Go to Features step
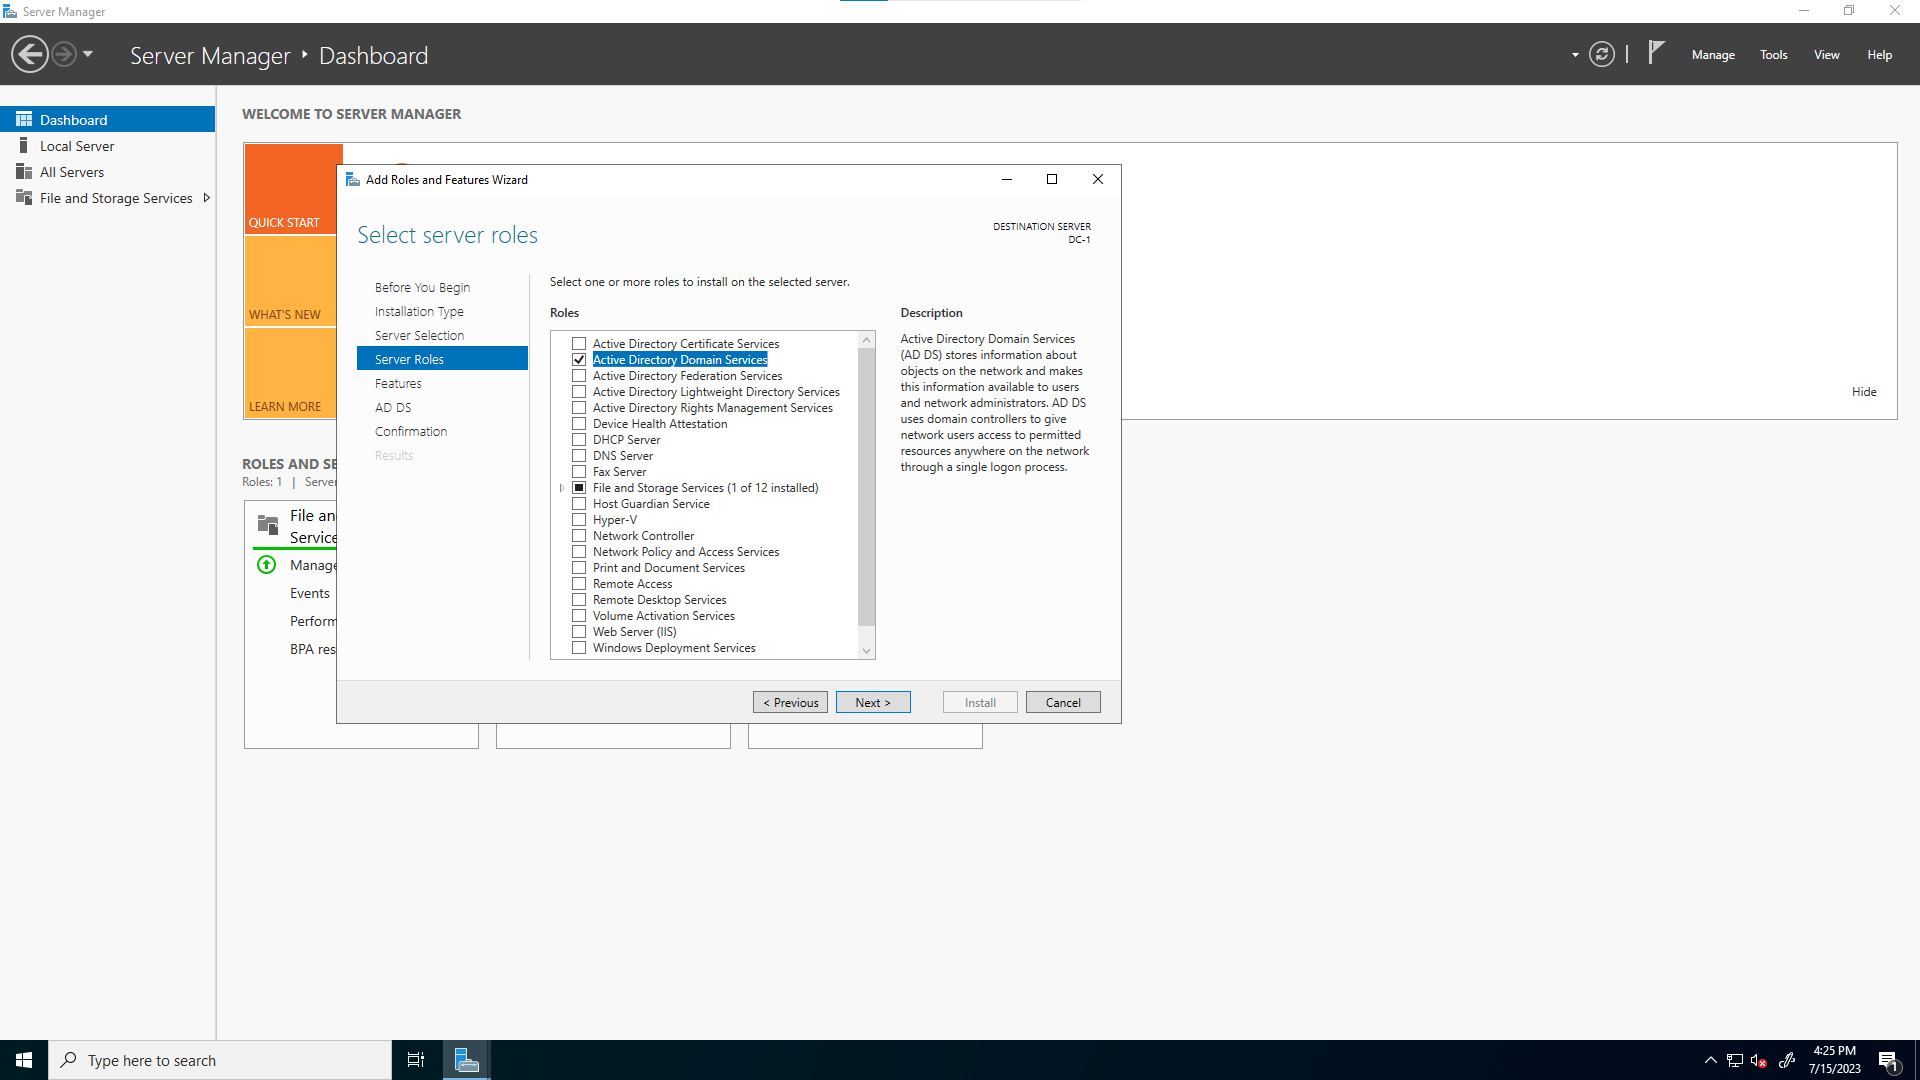 398,383
